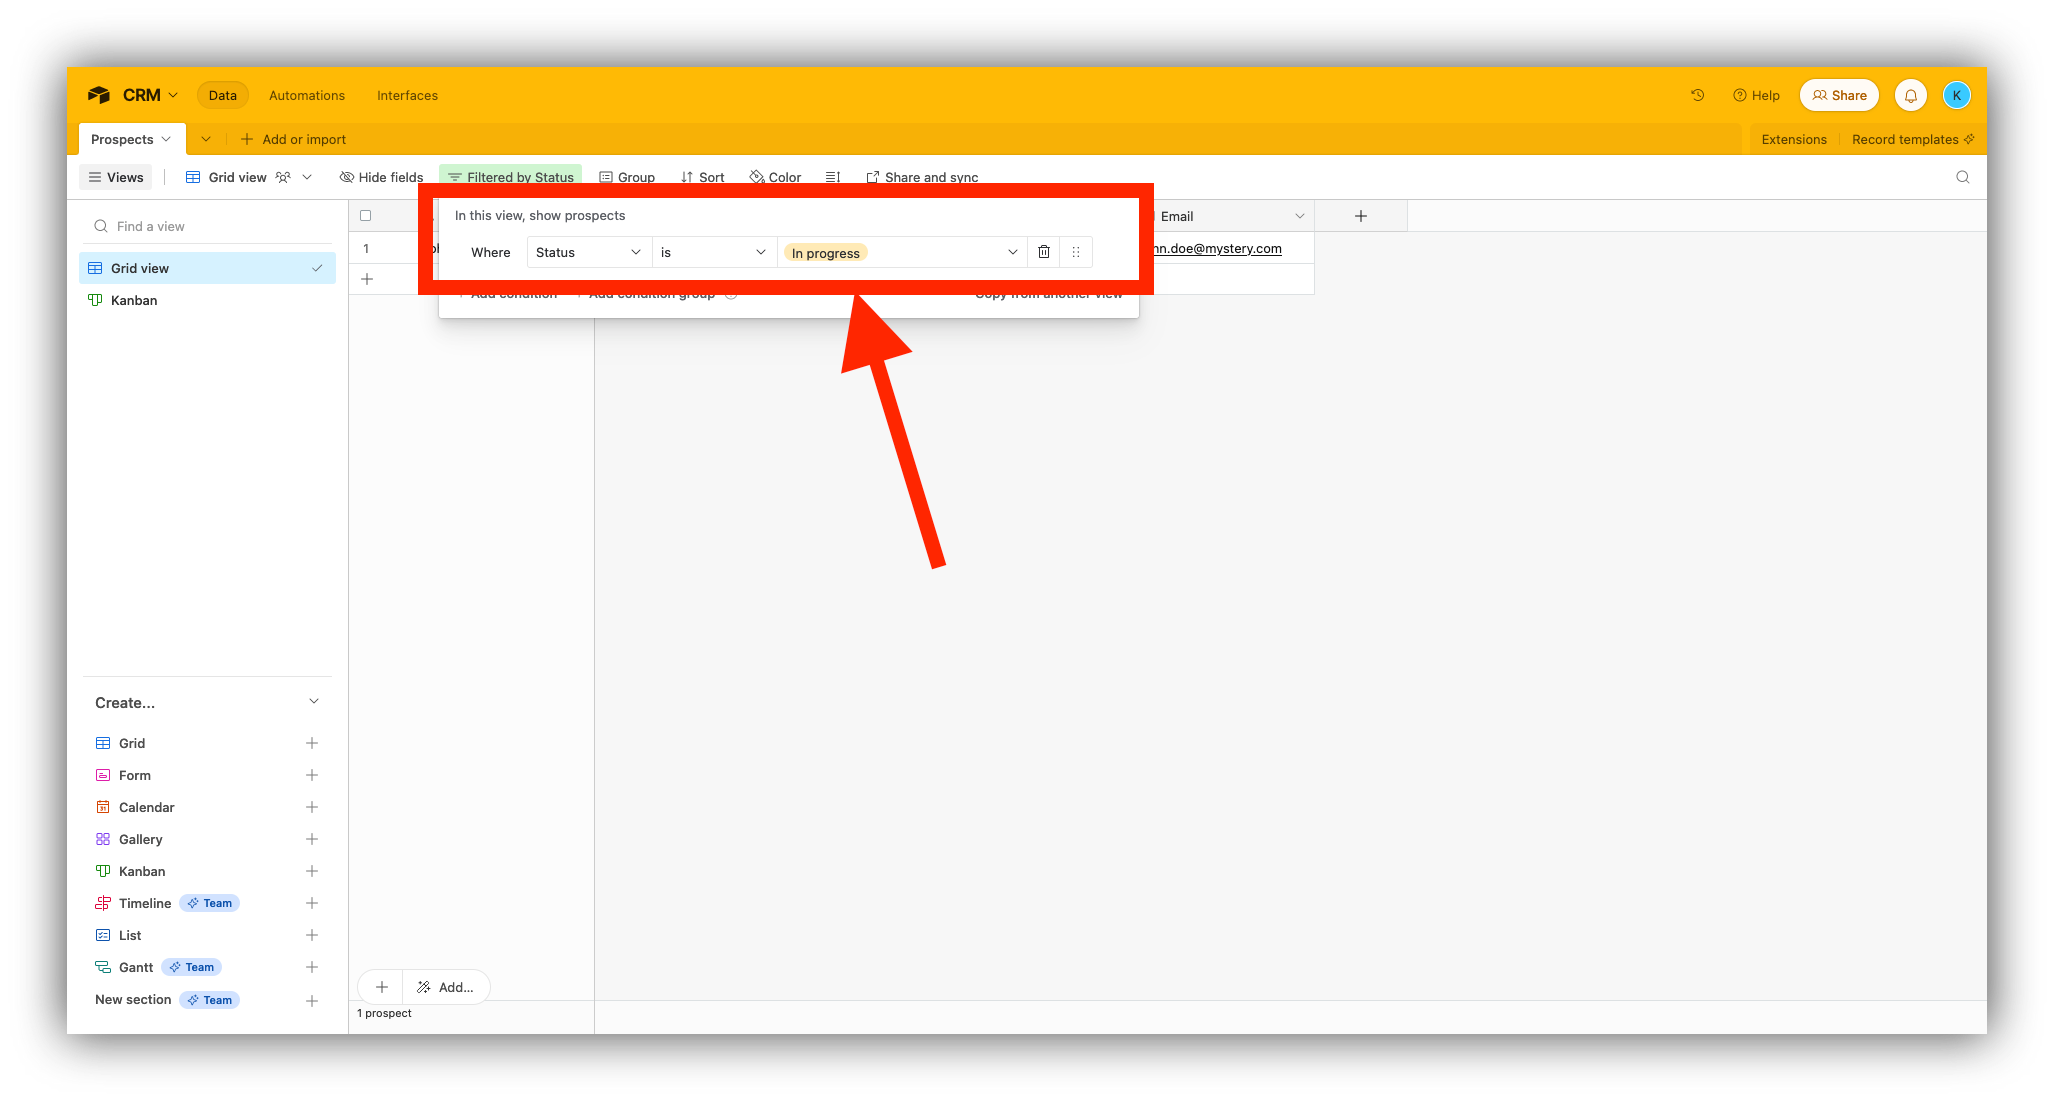Viewport: 2054px width, 1101px height.
Task: Delete the Status filter condition
Action: pos(1043,252)
